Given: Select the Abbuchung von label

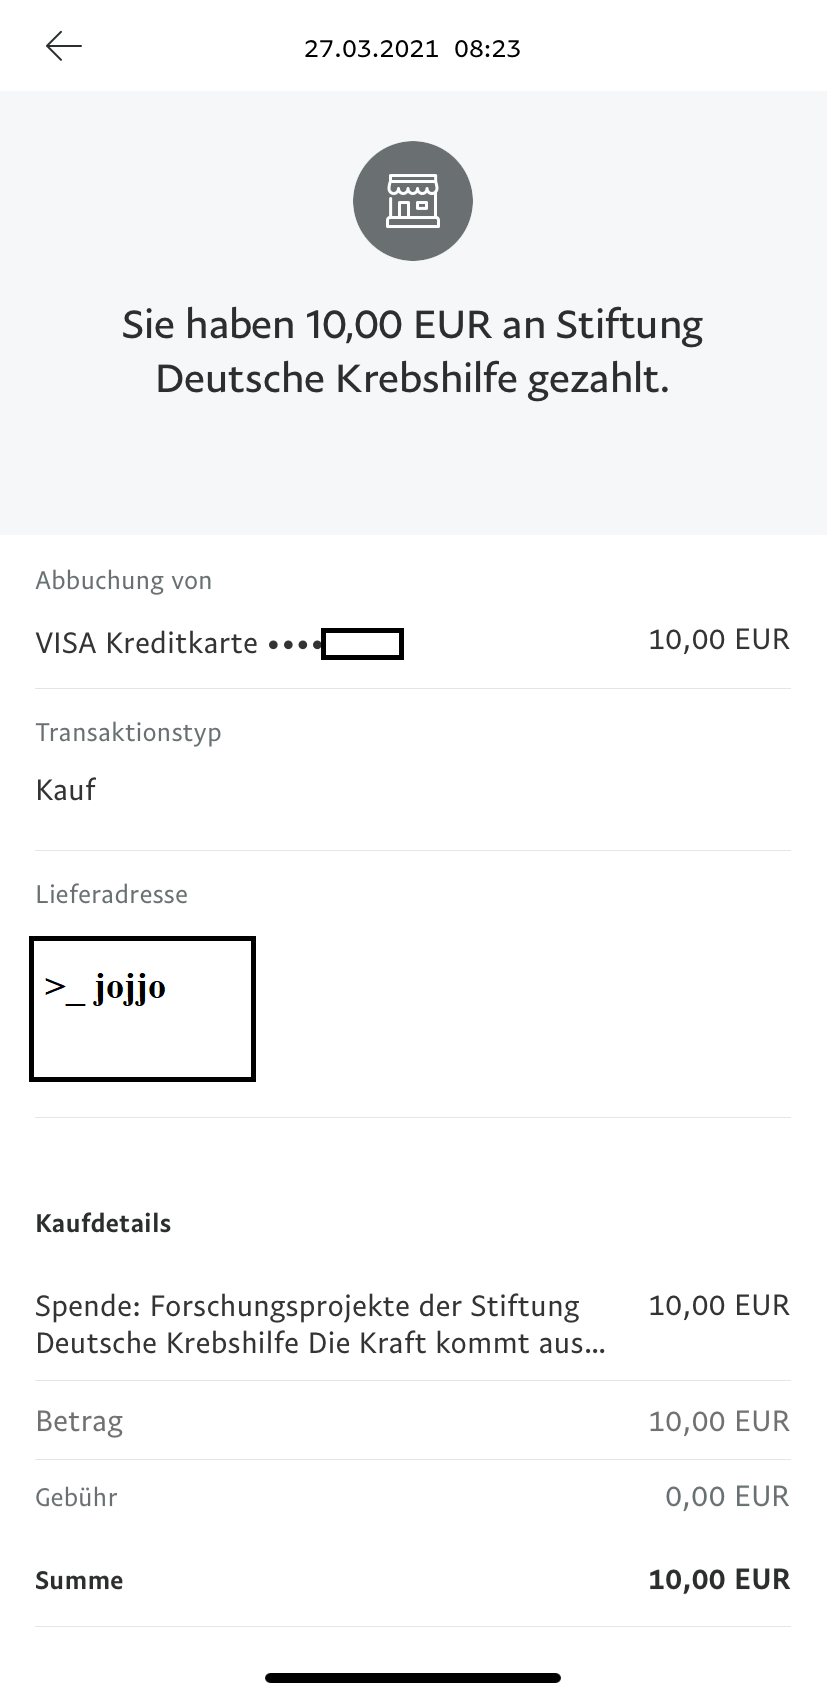Looking at the screenshot, I should coord(123,581).
